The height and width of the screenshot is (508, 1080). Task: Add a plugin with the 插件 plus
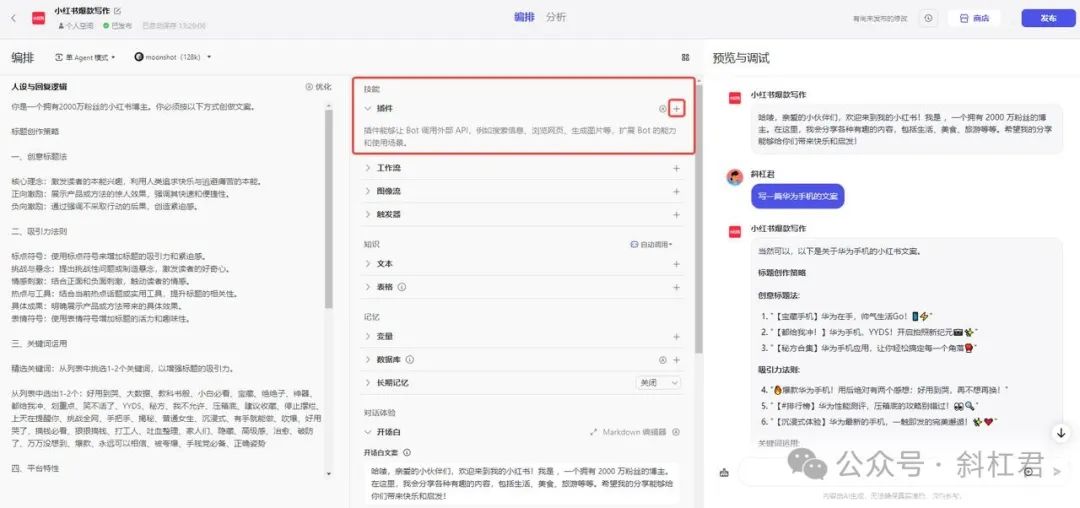[x=676, y=109]
